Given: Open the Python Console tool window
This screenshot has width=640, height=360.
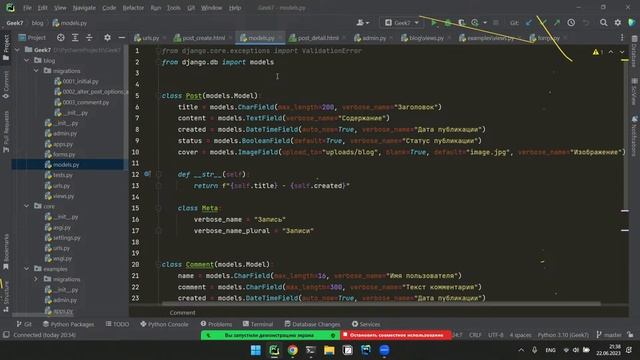Looking at the screenshot, I should (164, 324).
